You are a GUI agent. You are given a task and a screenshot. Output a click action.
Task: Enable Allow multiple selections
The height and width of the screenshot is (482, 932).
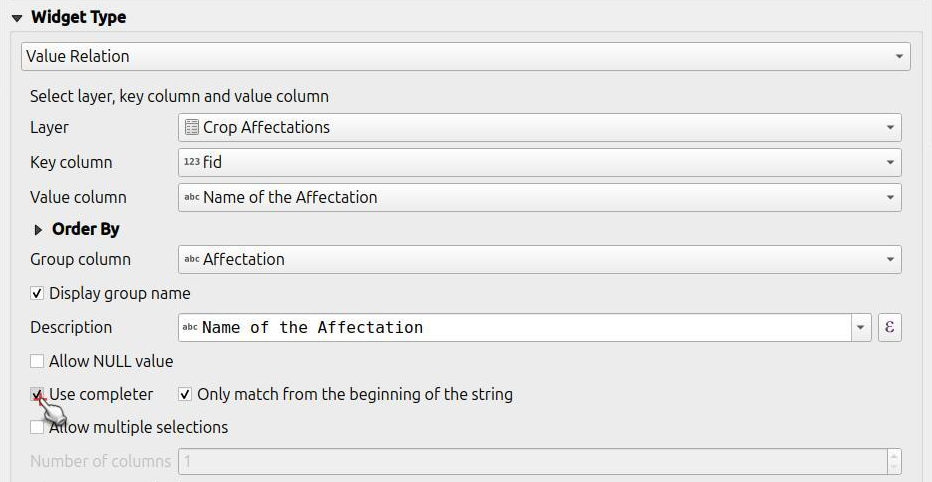pyautogui.click(x=37, y=427)
